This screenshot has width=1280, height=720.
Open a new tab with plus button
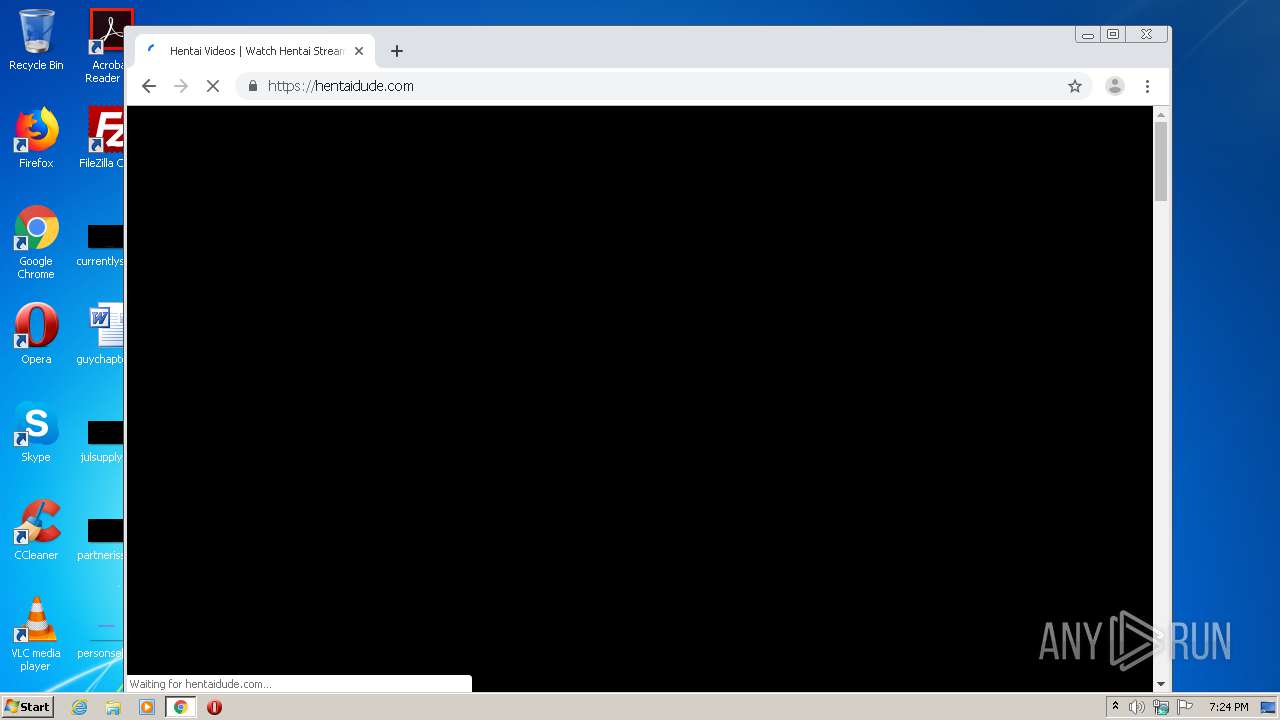pos(397,51)
